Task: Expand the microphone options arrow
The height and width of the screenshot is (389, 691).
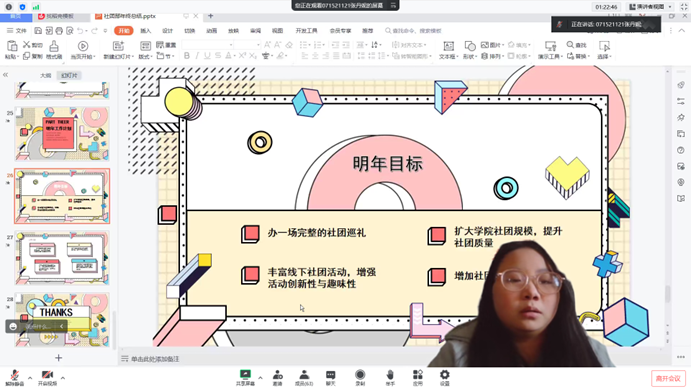Action: click(30, 378)
